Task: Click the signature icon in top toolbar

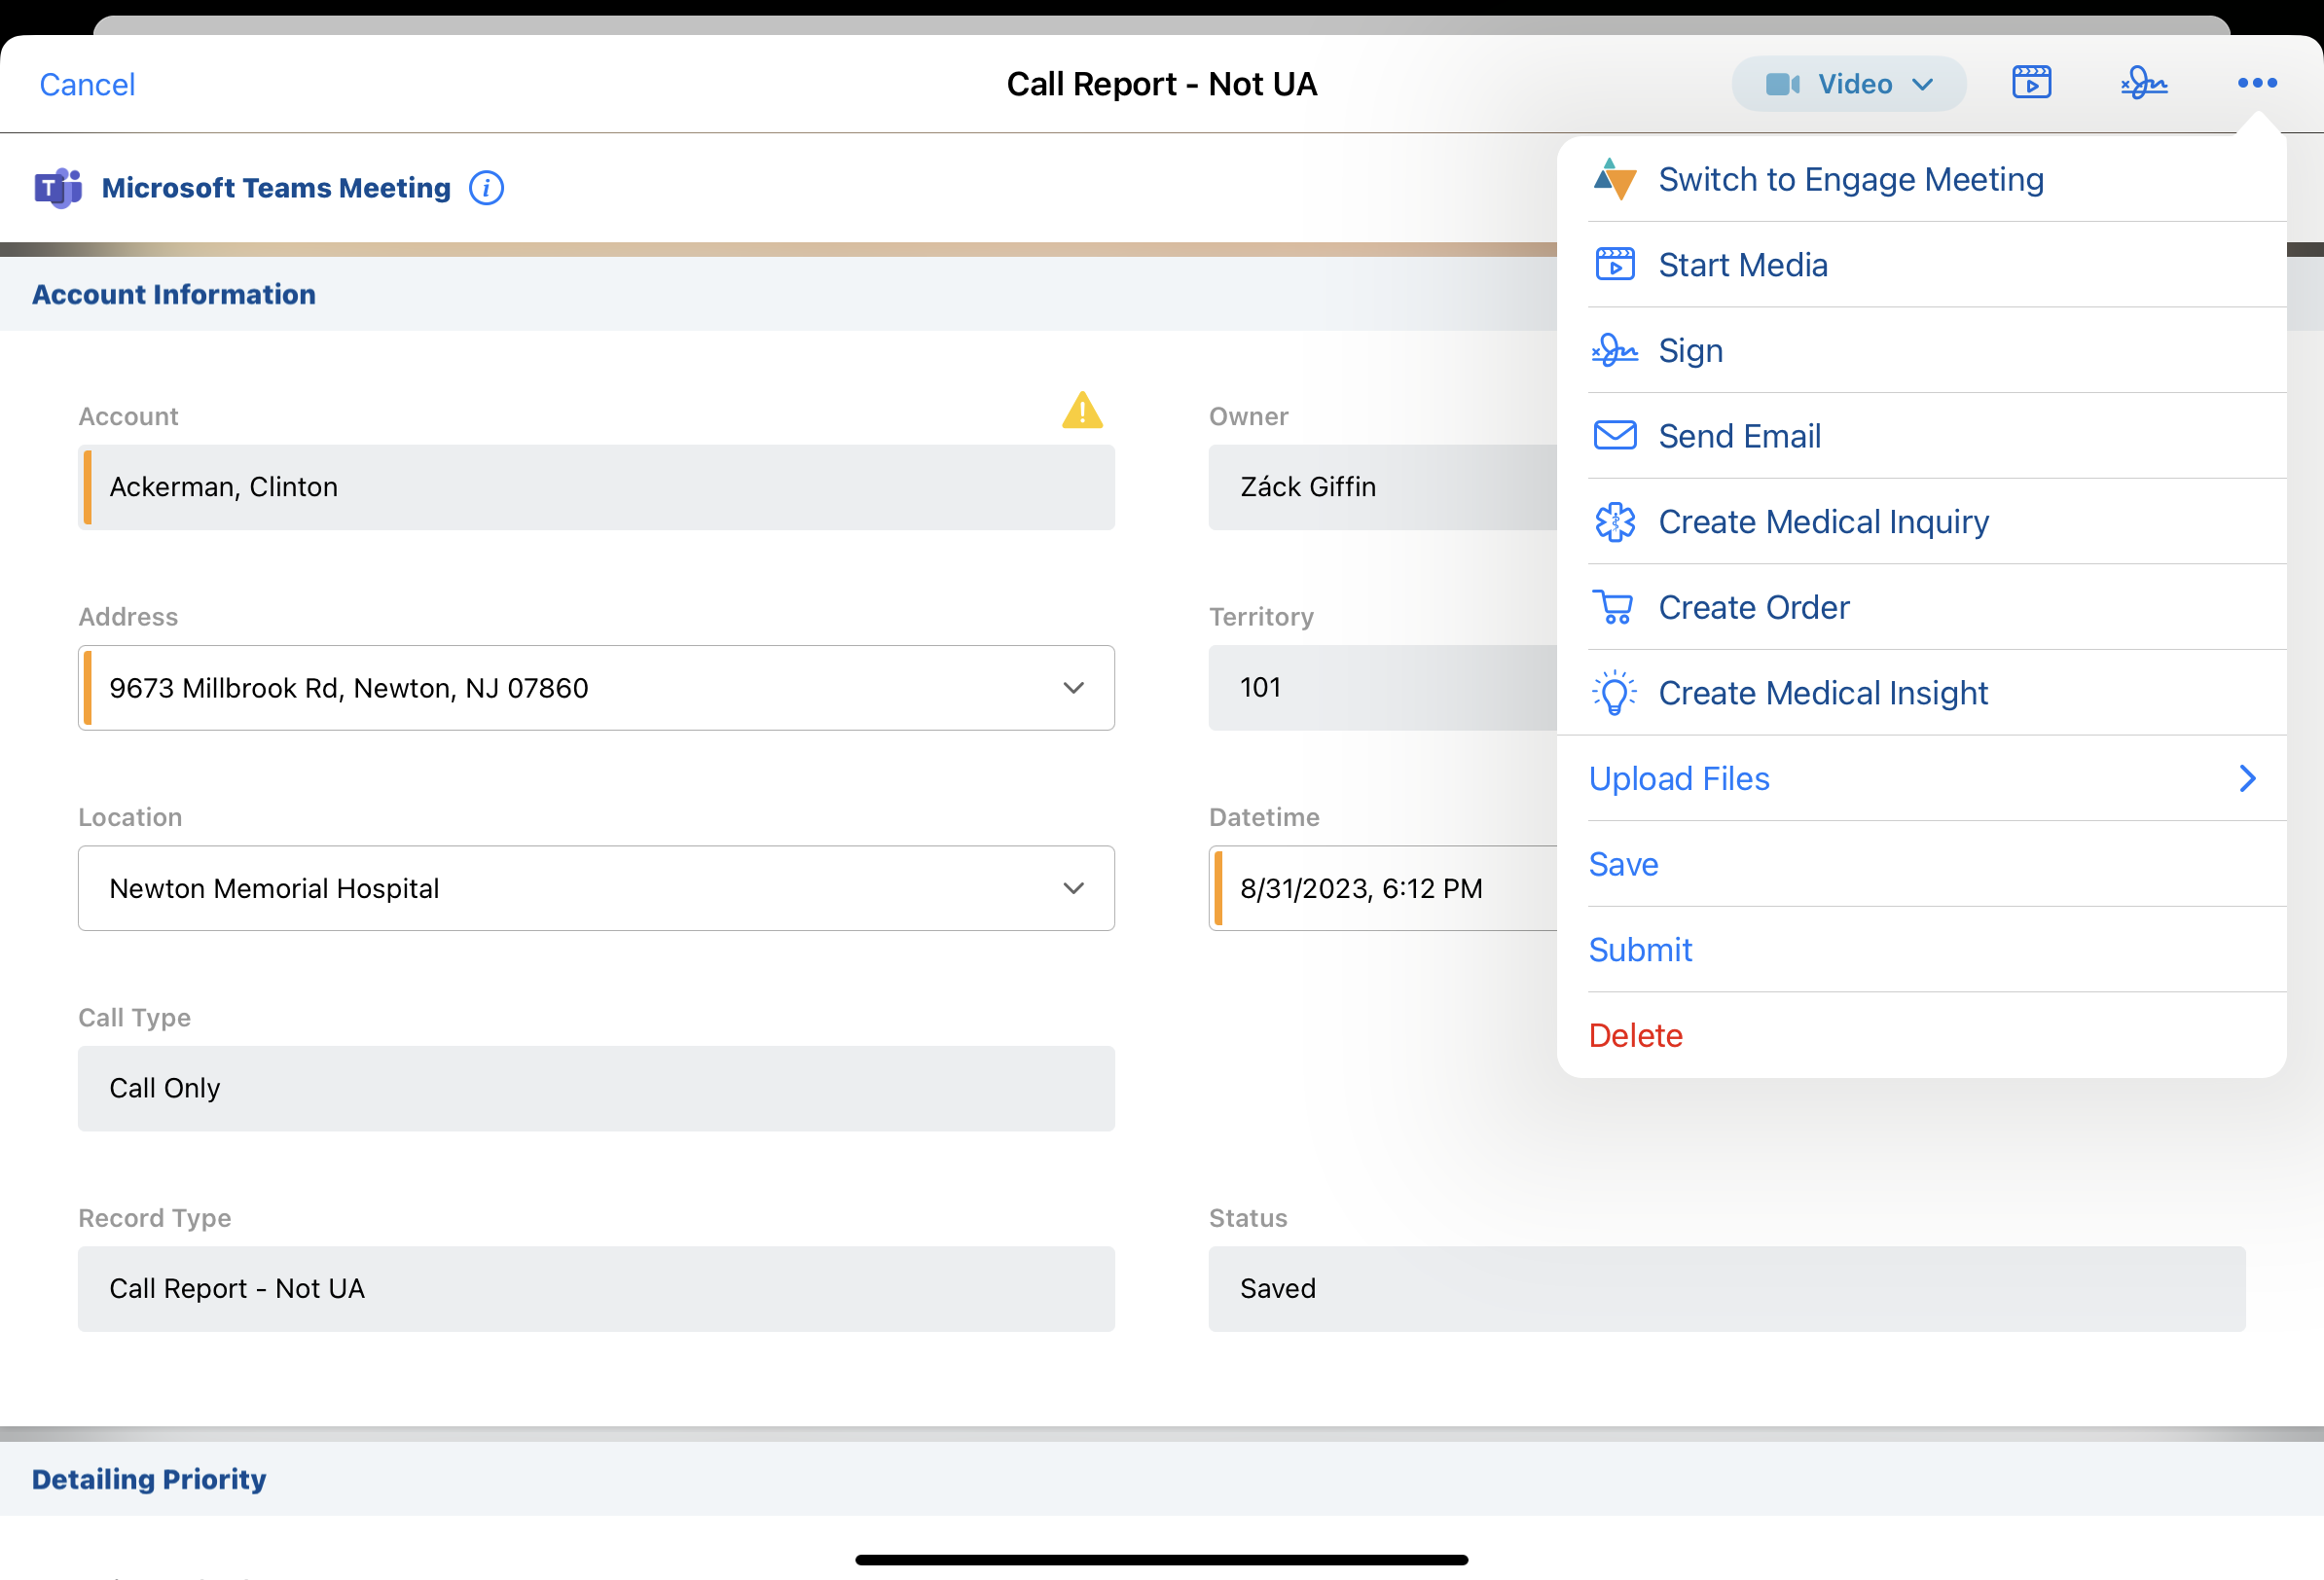Action: click(x=2143, y=83)
